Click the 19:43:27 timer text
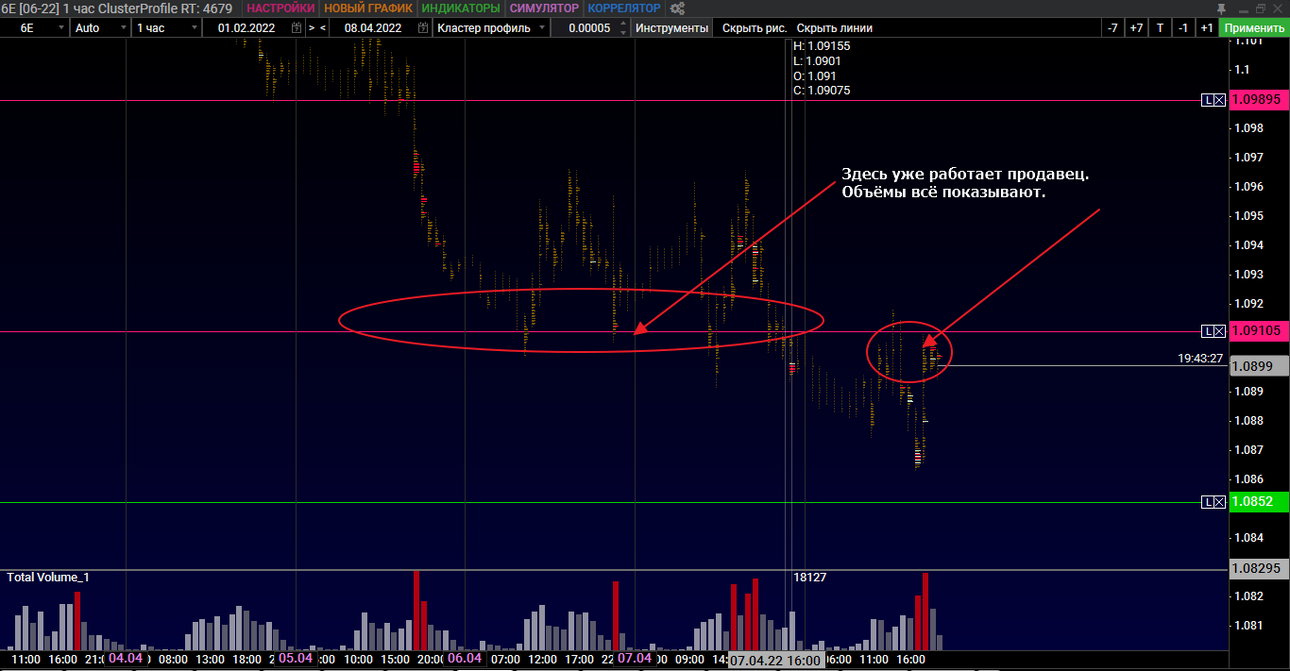Image resolution: width=1290 pixels, height=671 pixels. pyautogui.click(x=1201, y=357)
